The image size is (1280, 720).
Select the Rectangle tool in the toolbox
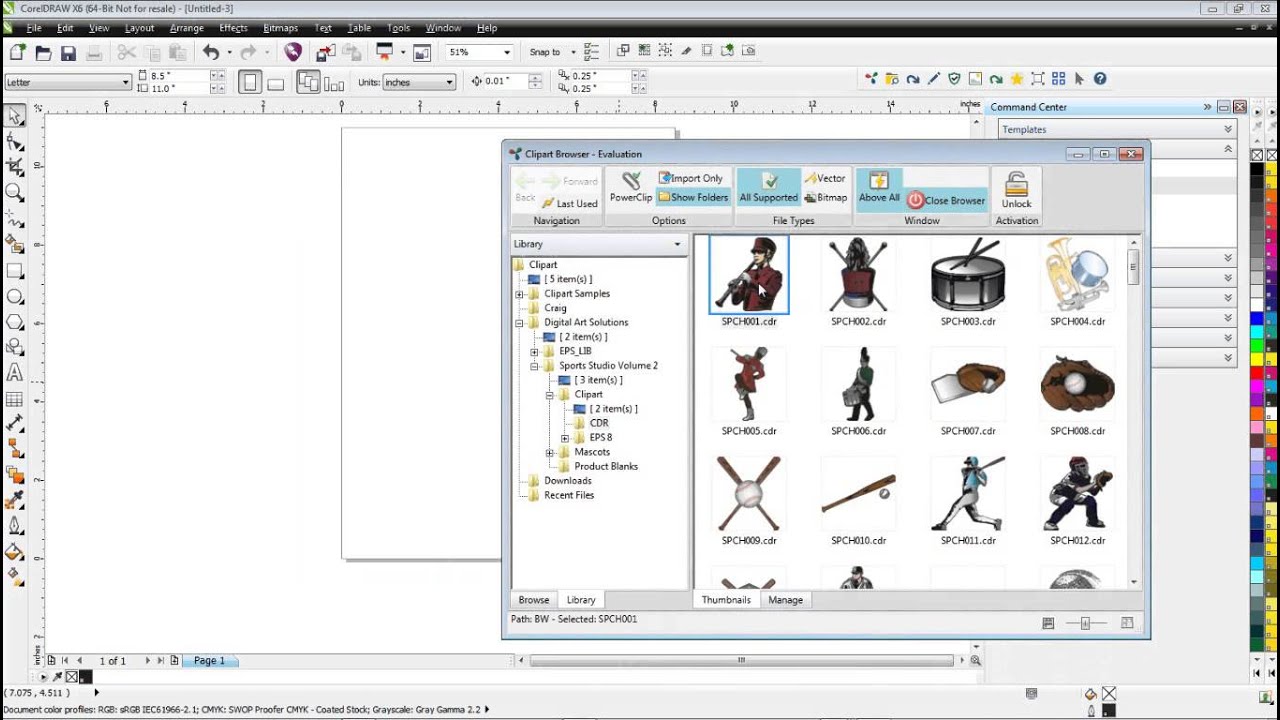(15, 271)
